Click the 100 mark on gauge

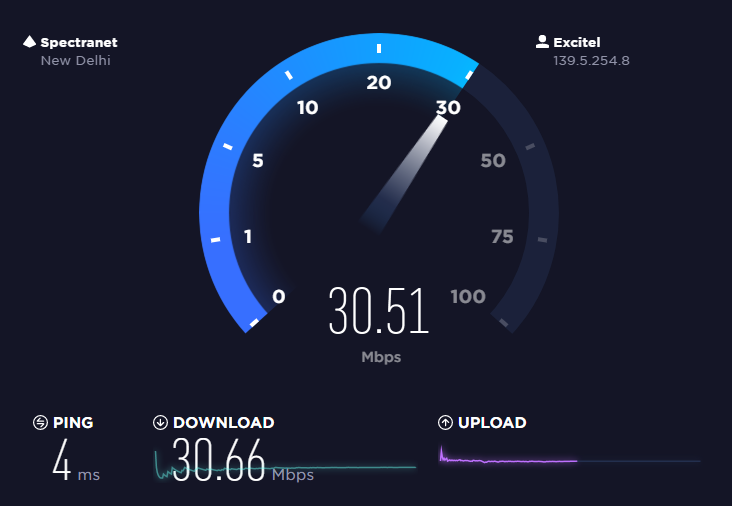(x=468, y=296)
